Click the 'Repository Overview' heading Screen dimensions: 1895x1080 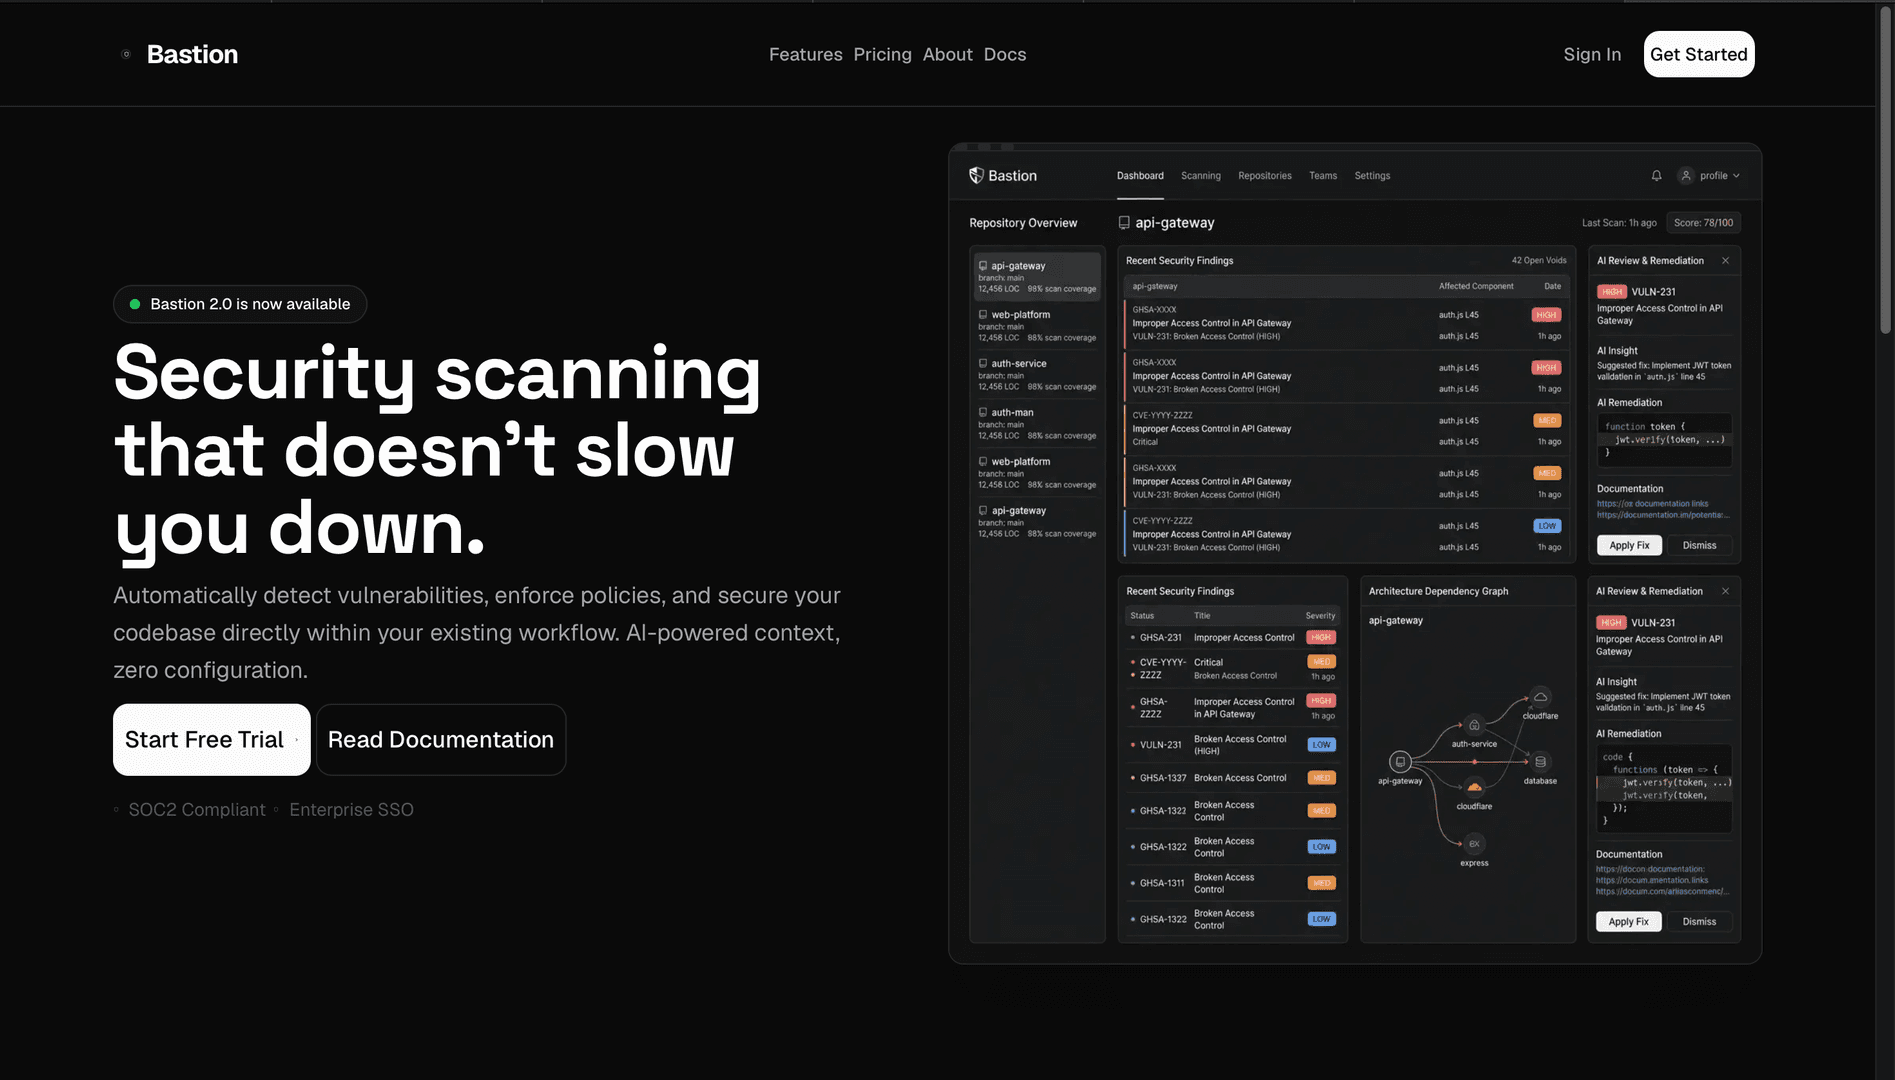click(x=1023, y=223)
